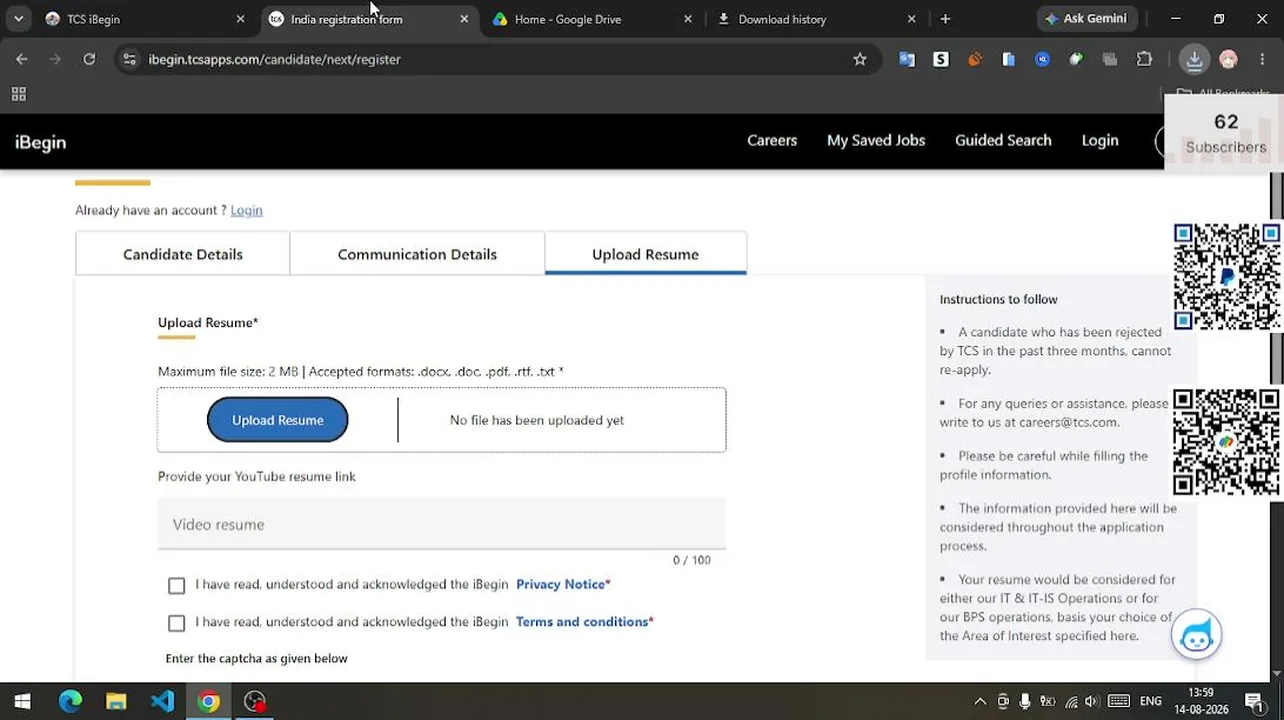Open the apps grid in bookmarks bar

(18, 94)
